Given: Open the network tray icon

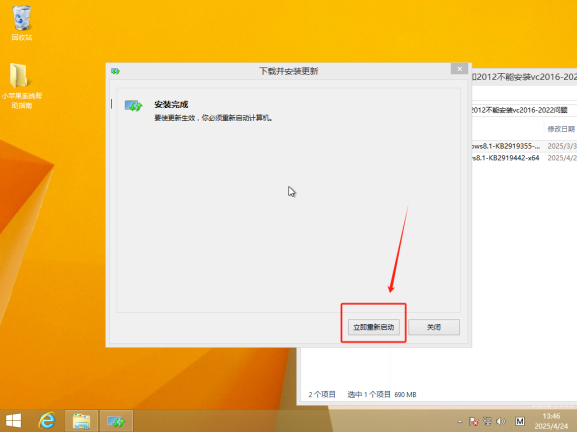Looking at the screenshot, I should pyautogui.click(x=487, y=421).
